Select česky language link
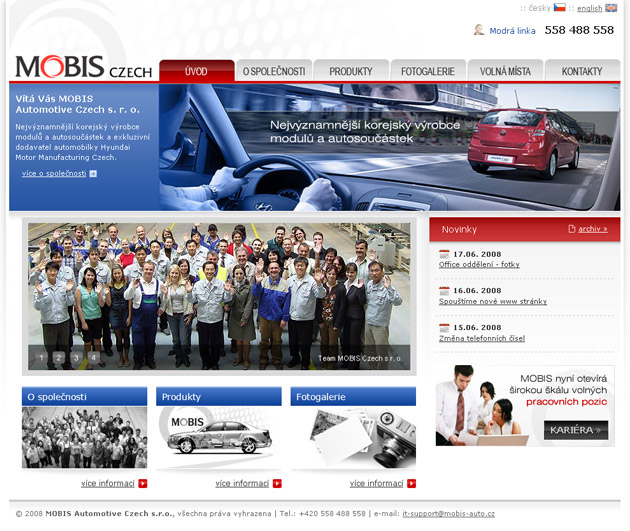630x531 pixels. 540,8
